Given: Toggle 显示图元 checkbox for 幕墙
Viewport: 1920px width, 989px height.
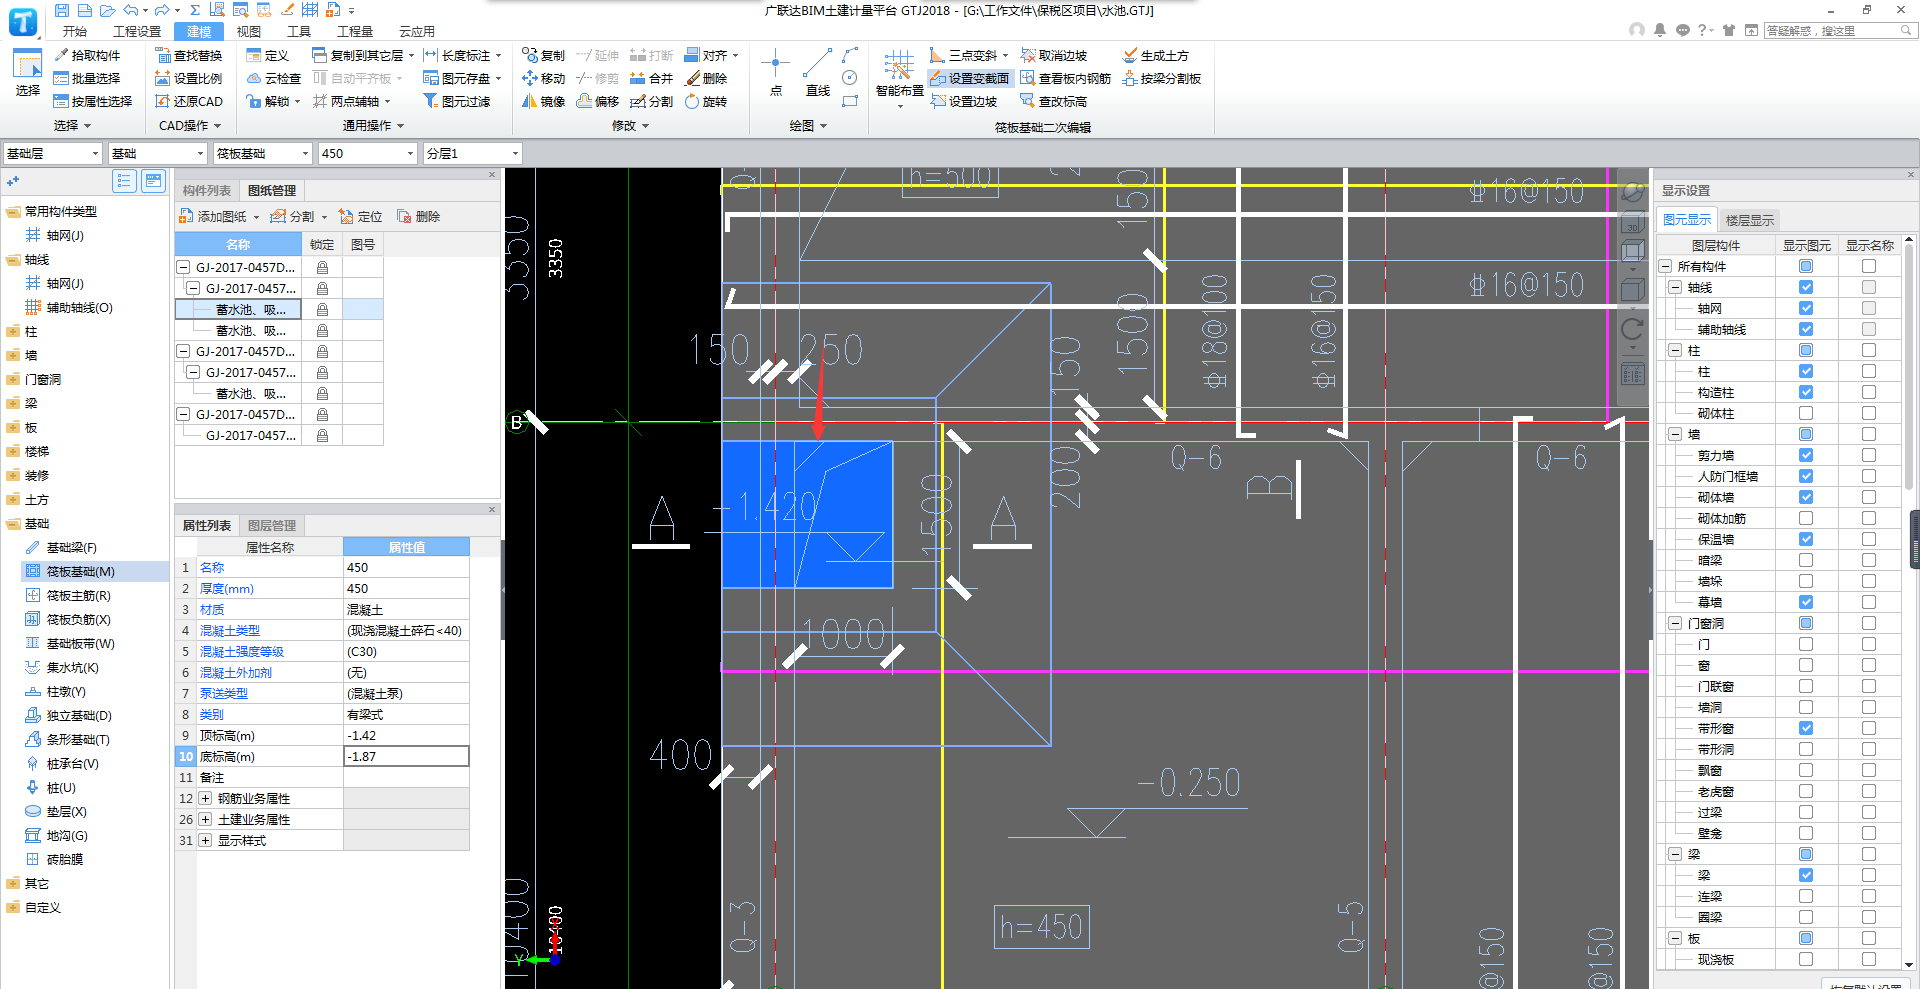Looking at the screenshot, I should pyautogui.click(x=1806, y=602).
